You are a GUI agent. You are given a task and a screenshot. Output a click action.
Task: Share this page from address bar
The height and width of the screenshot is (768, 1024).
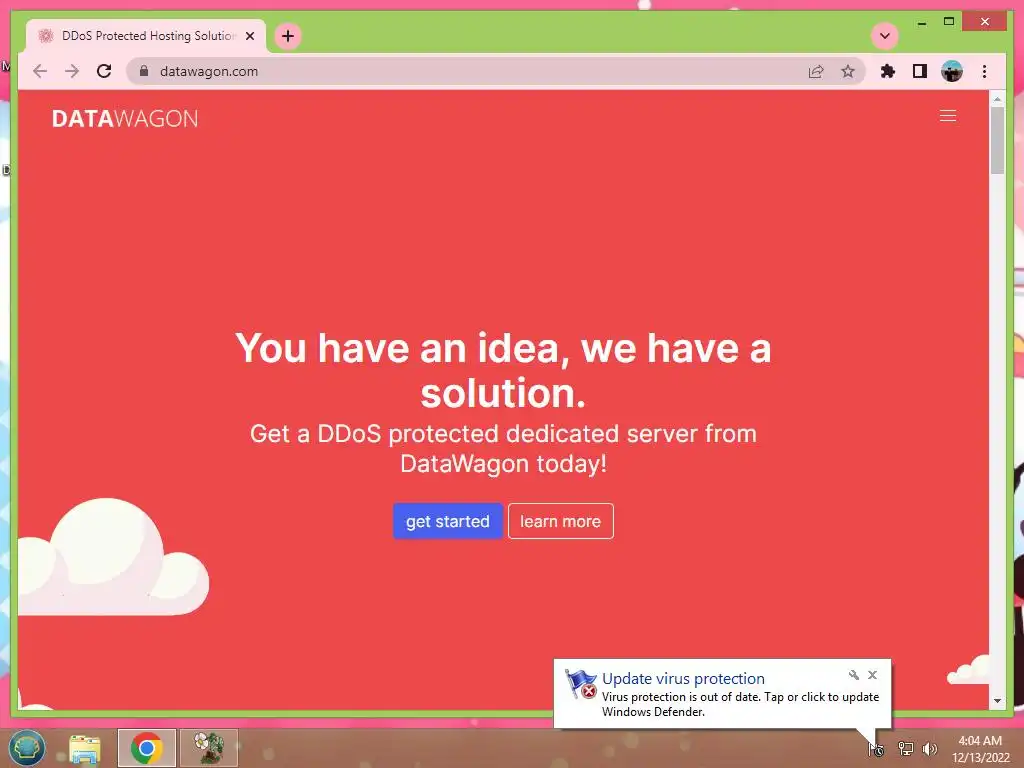816,71
